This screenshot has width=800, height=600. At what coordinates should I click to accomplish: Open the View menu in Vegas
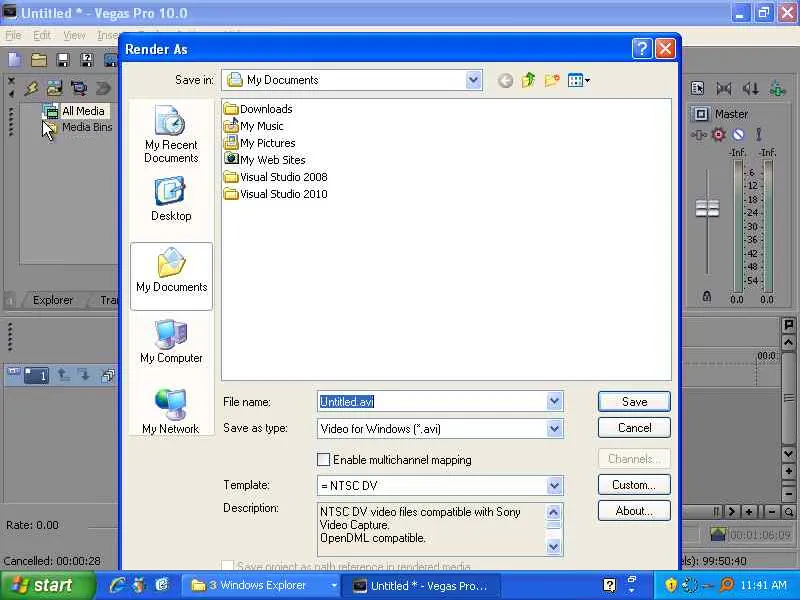coord(74,35)
